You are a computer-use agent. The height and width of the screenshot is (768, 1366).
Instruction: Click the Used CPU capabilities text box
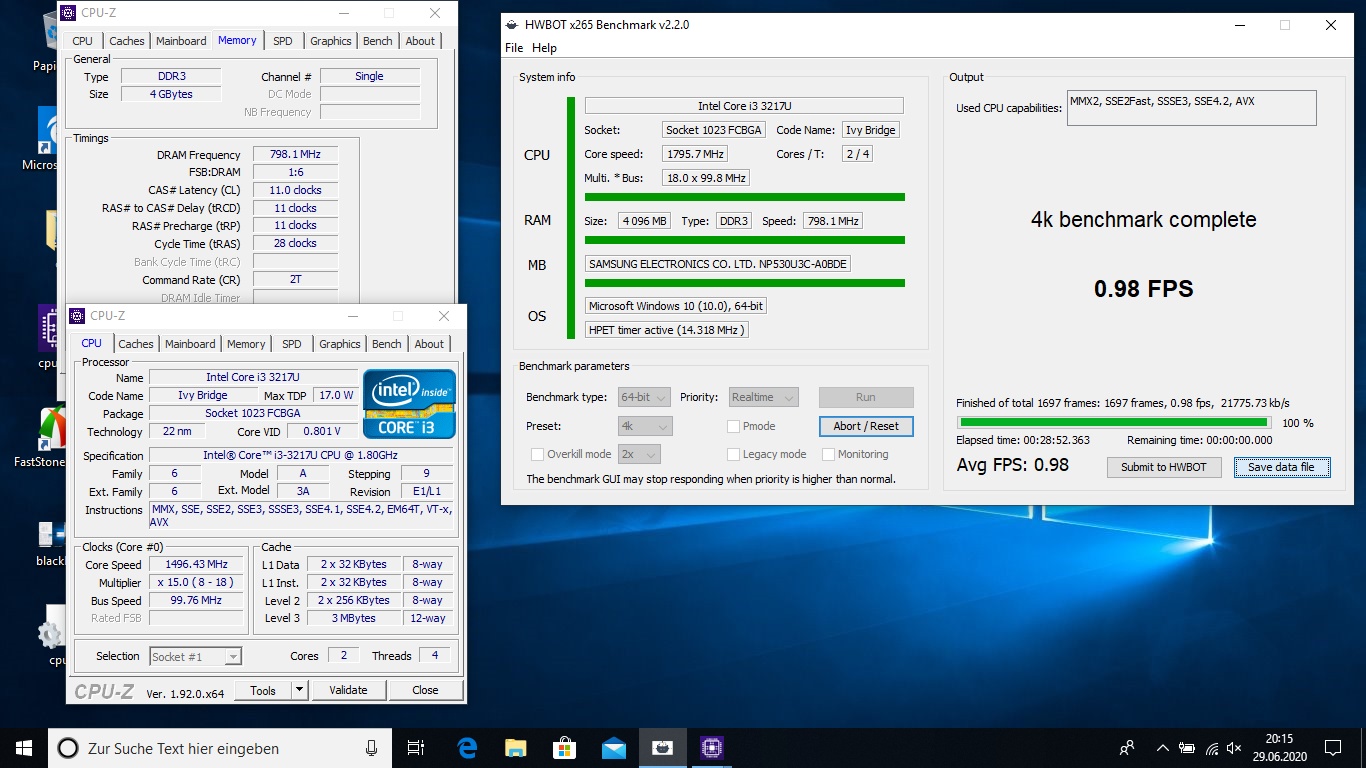click(1192, 108)
